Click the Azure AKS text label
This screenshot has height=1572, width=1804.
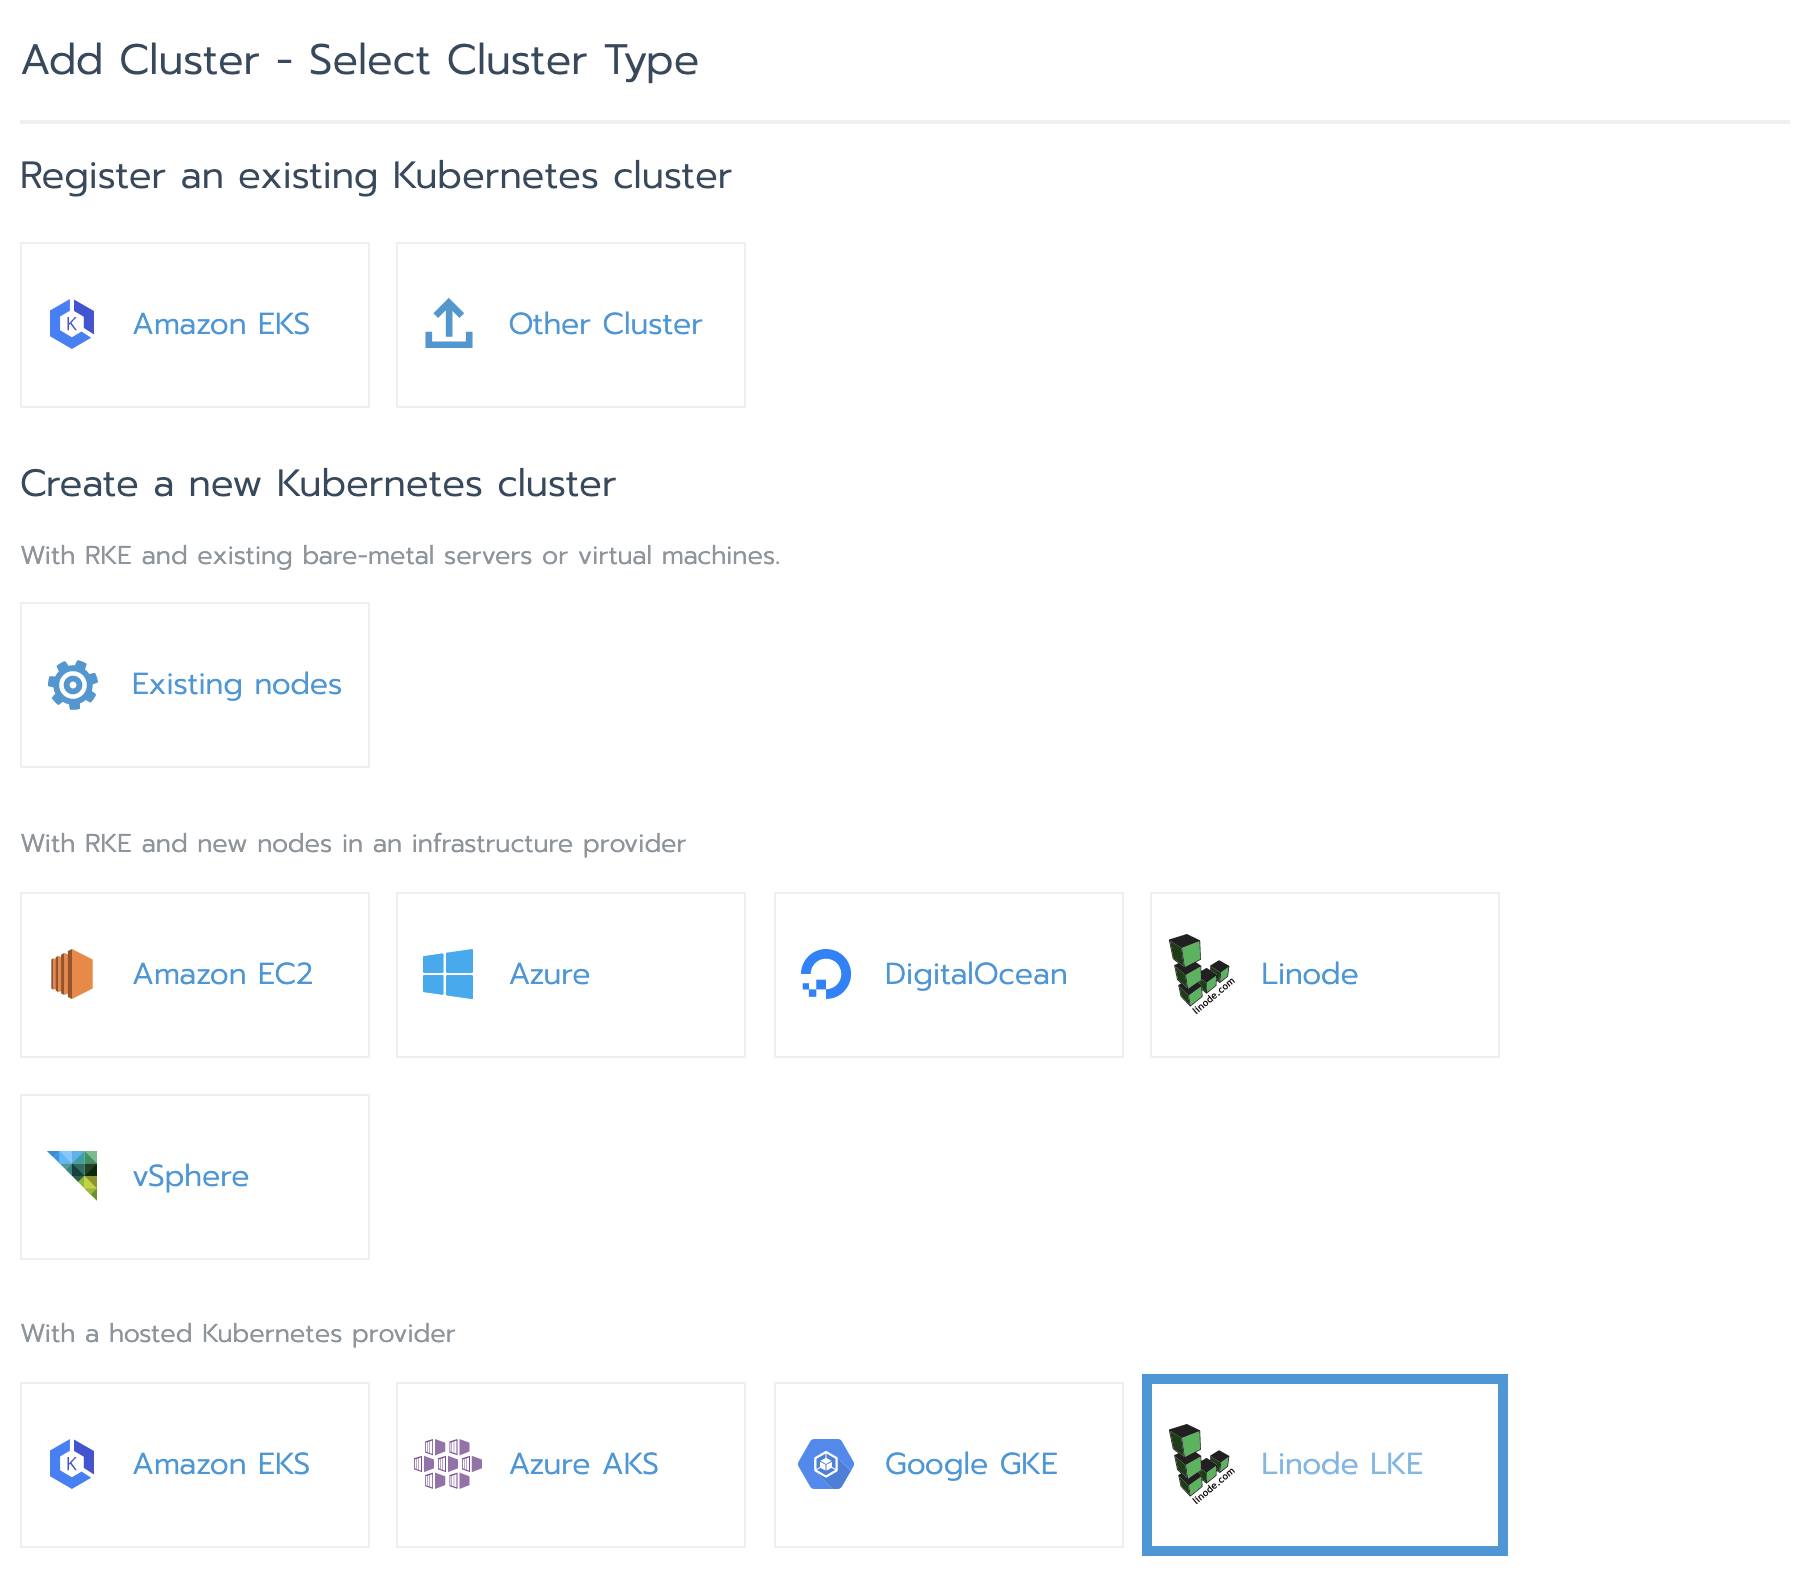click(x=585, y=1463)
